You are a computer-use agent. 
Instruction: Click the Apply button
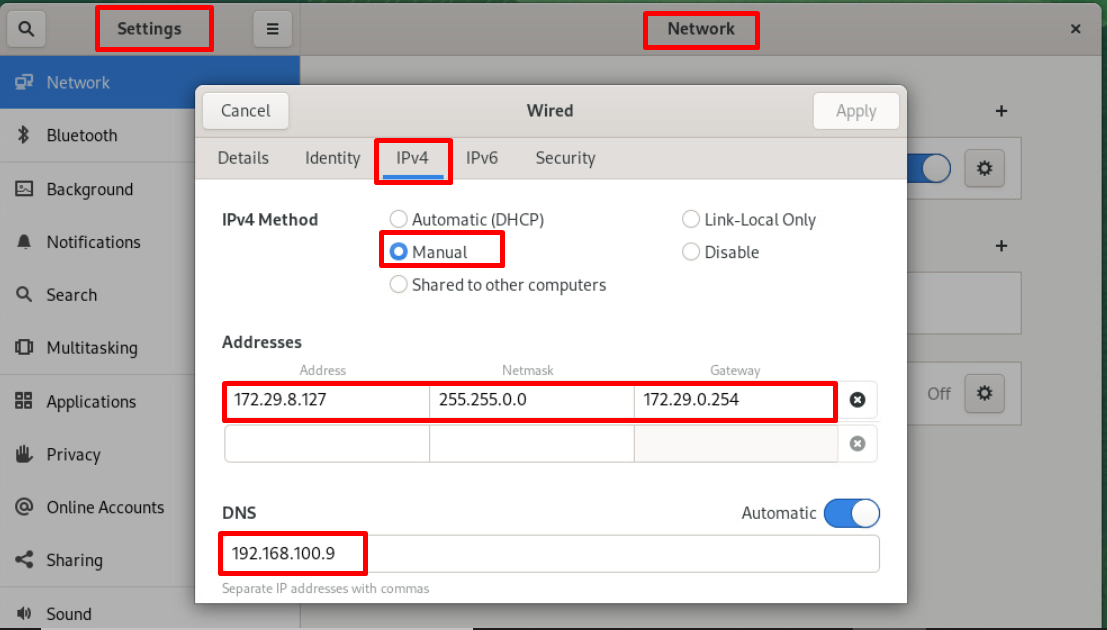(x=856, y=111)
